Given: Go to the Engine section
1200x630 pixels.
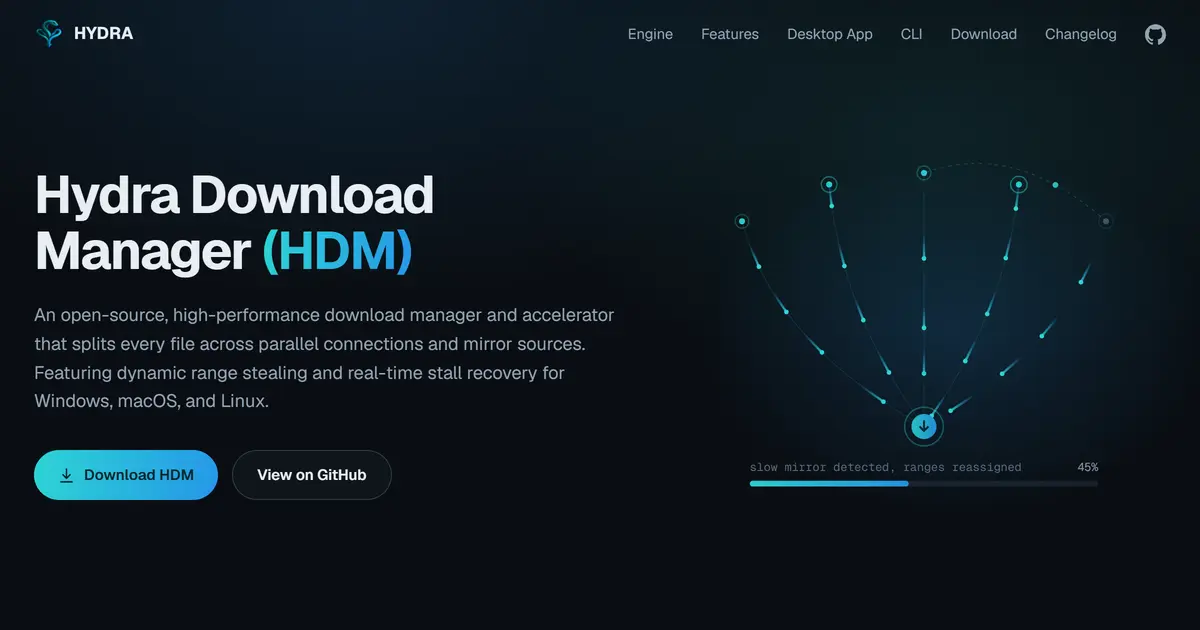Looking at the screenshot, I should 650,34.
